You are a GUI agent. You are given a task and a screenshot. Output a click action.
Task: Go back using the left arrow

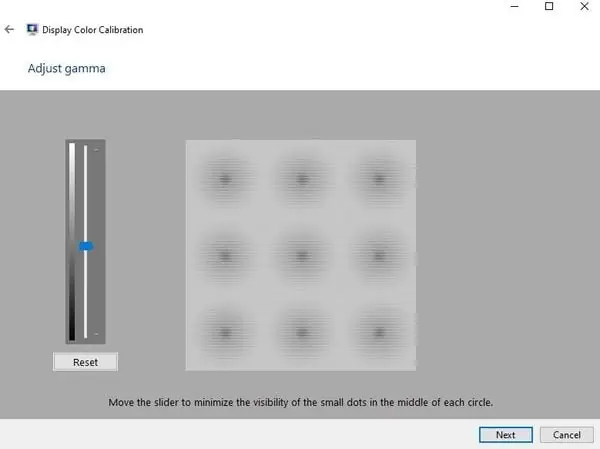click(x=9, y=29)
